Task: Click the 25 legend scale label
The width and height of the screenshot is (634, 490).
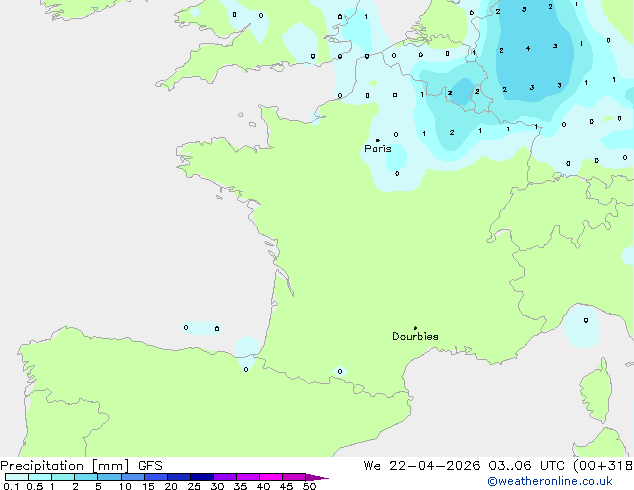Action: click(x=194, y=486)
